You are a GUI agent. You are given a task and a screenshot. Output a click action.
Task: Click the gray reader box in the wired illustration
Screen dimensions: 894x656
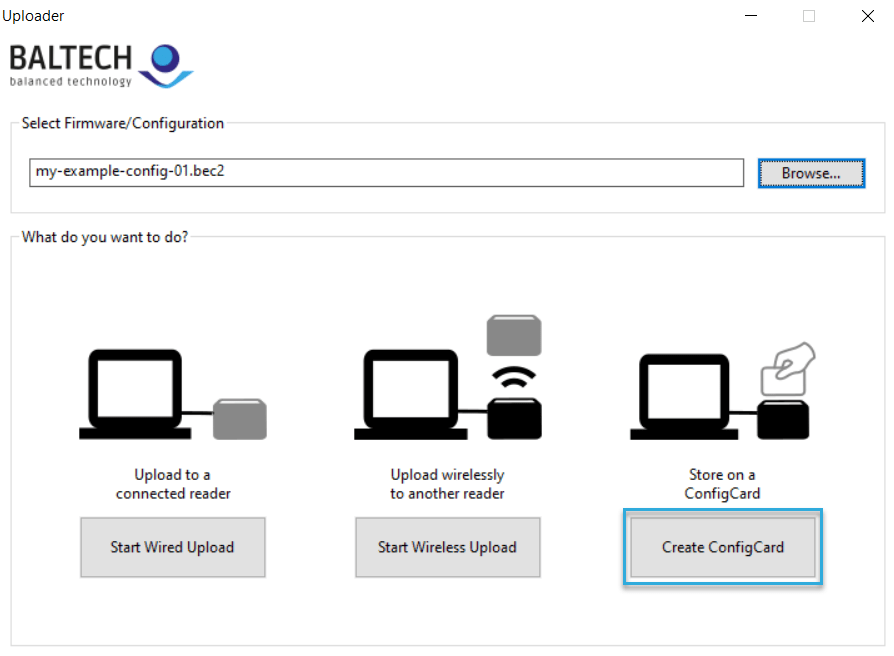(239, 419)
